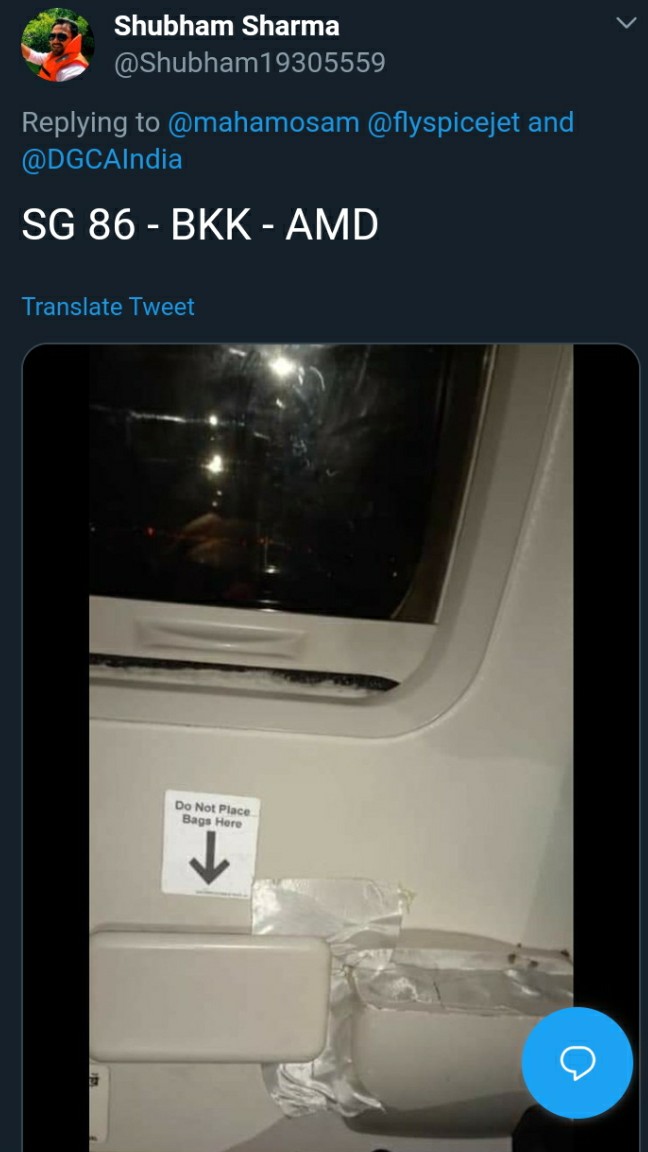This screenshot has height=1152, width=648.
Task: Open the @DGCAIndia mention link
Action: pos(101,159)
